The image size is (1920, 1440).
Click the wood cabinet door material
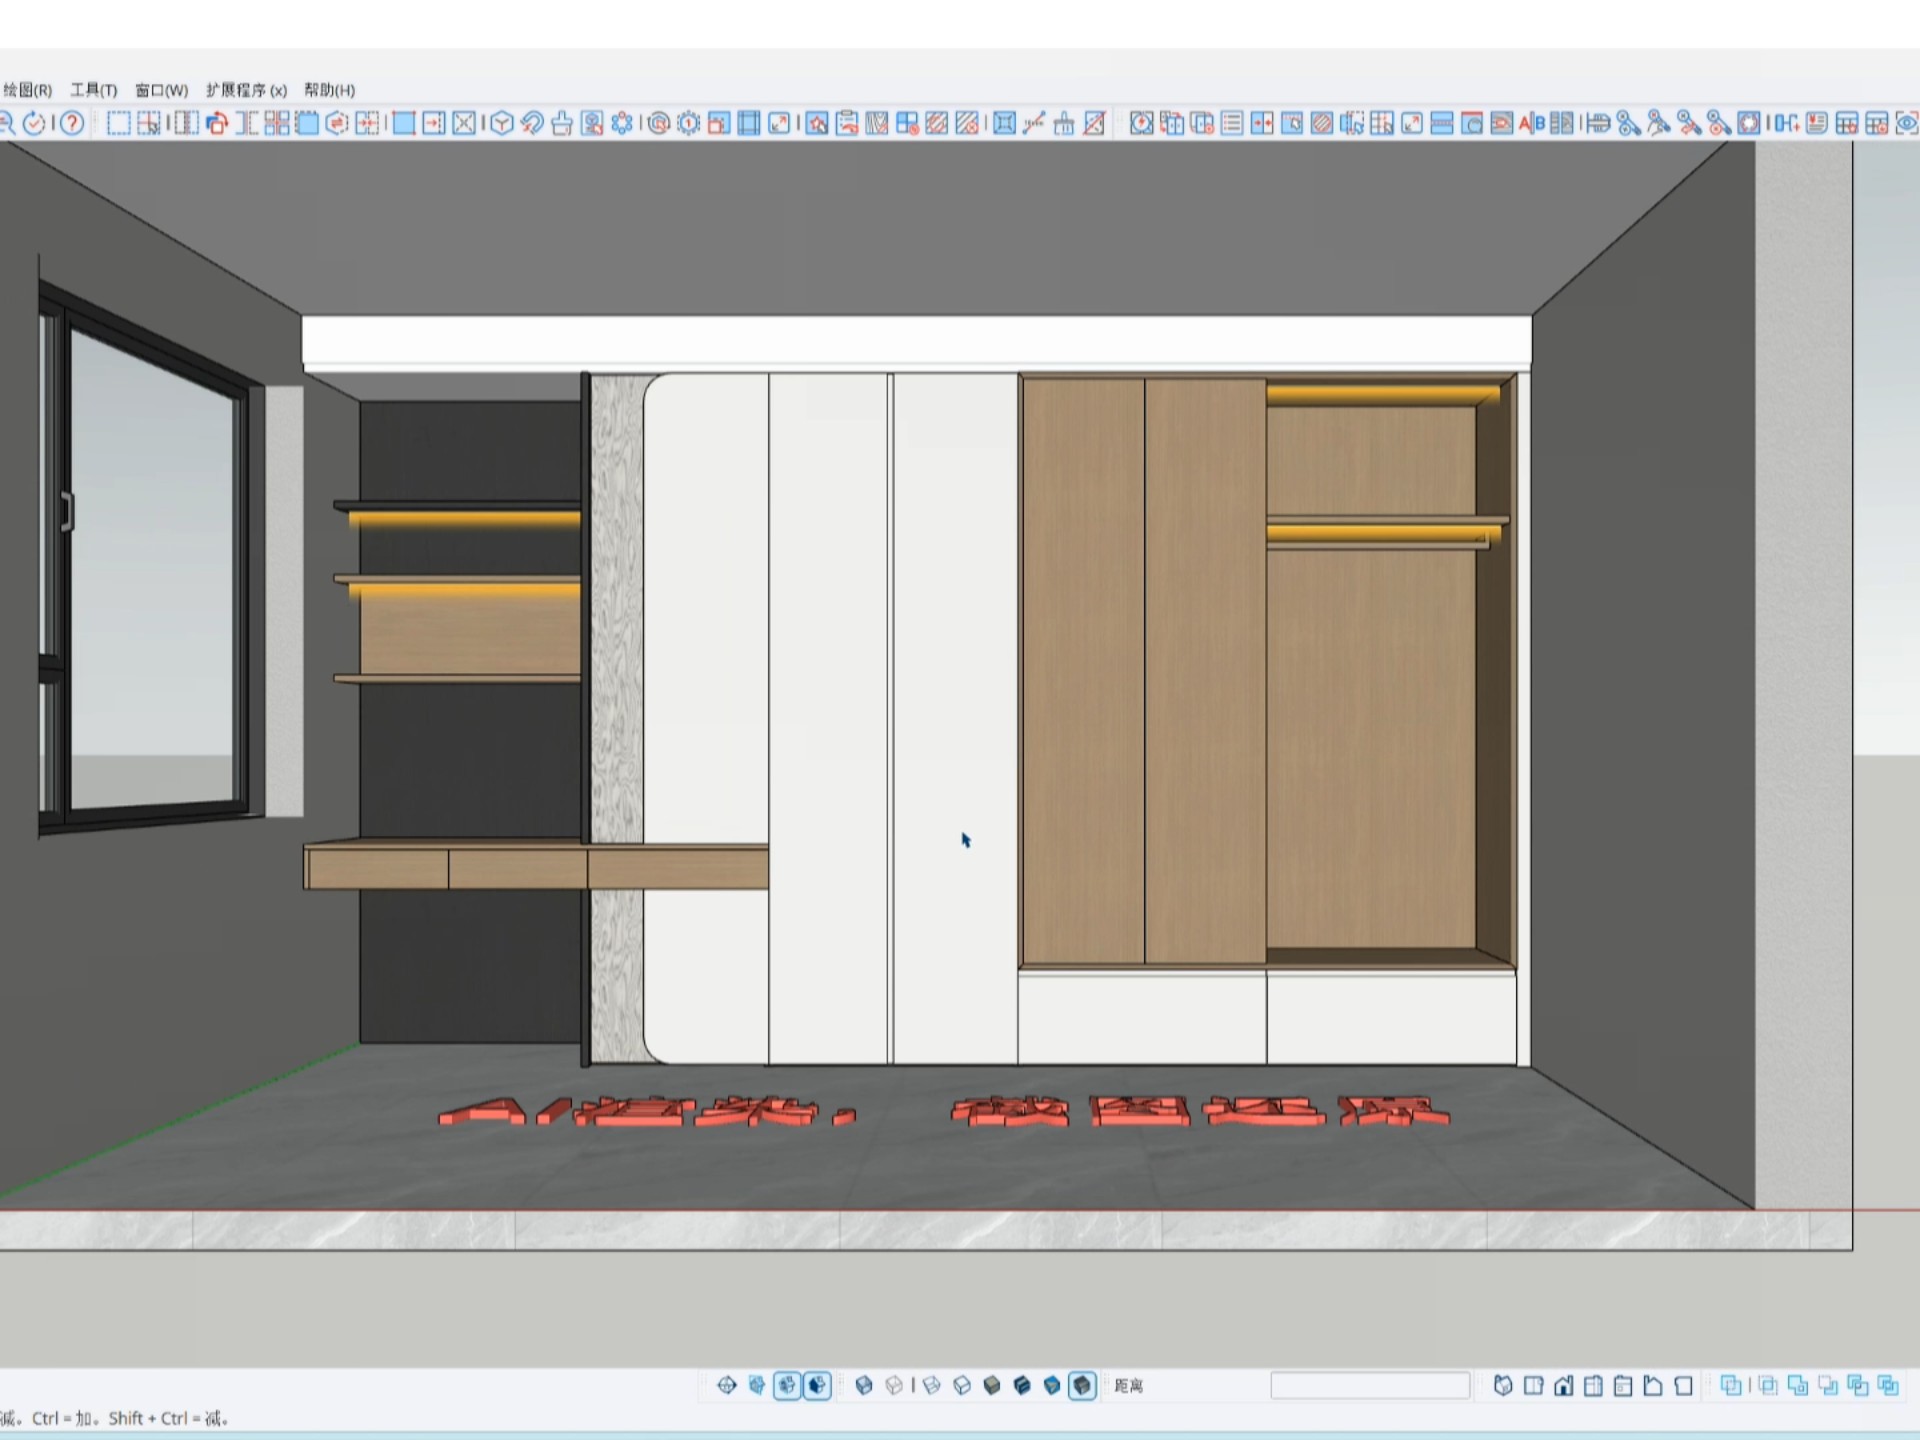(x=1084, y=670)
